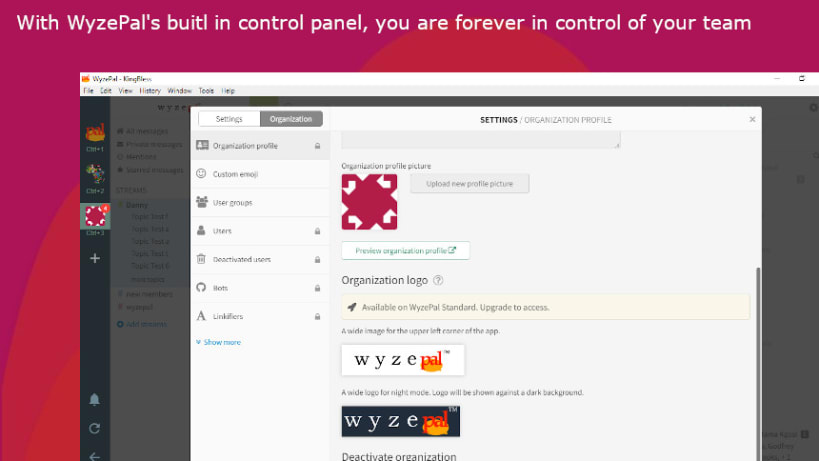Close the settings dialog with the X
Screen dimensions: 819x461
coord(752,120)
